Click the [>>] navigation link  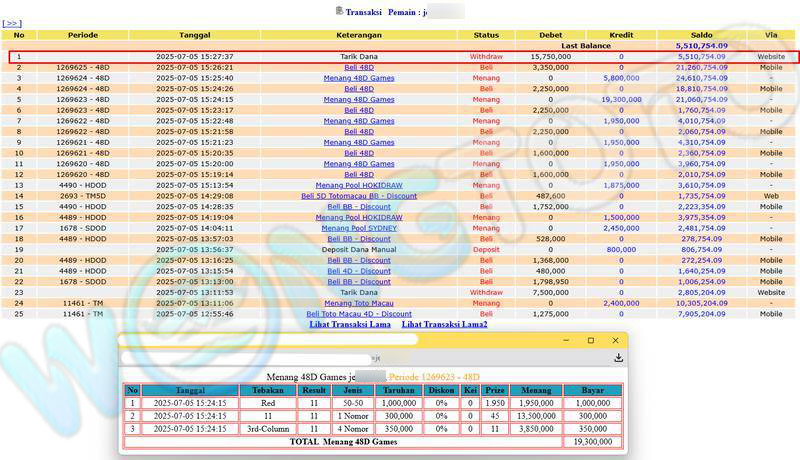[12, 21]
